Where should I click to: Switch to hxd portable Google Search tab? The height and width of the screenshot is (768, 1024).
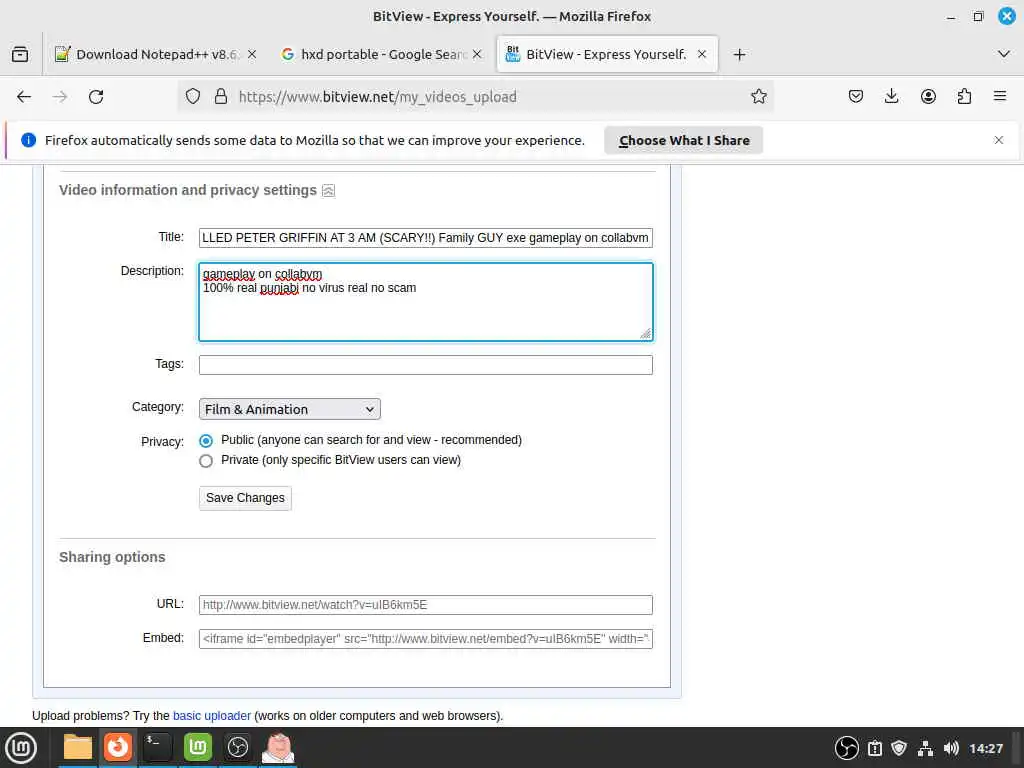(382, 54)
